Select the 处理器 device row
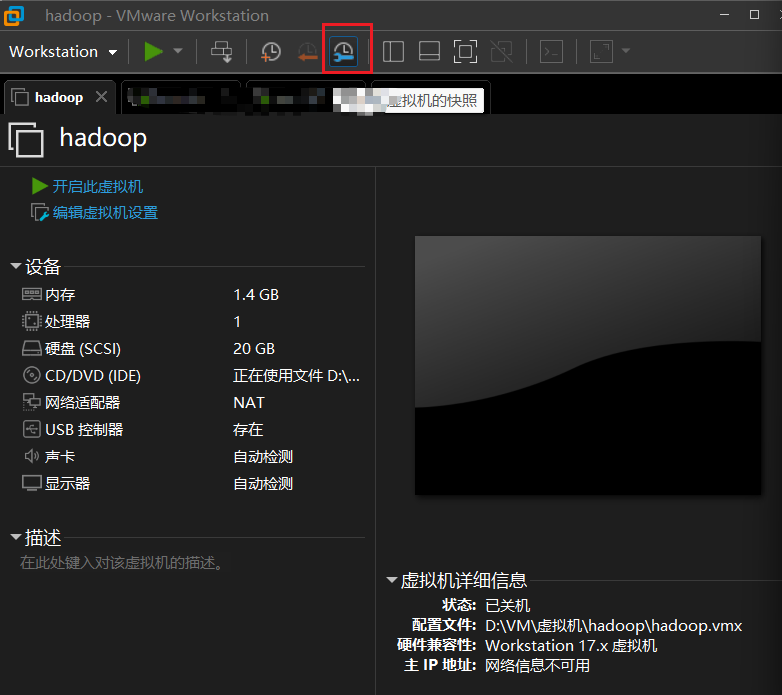The image size is (782, 695). pos(192,322)
